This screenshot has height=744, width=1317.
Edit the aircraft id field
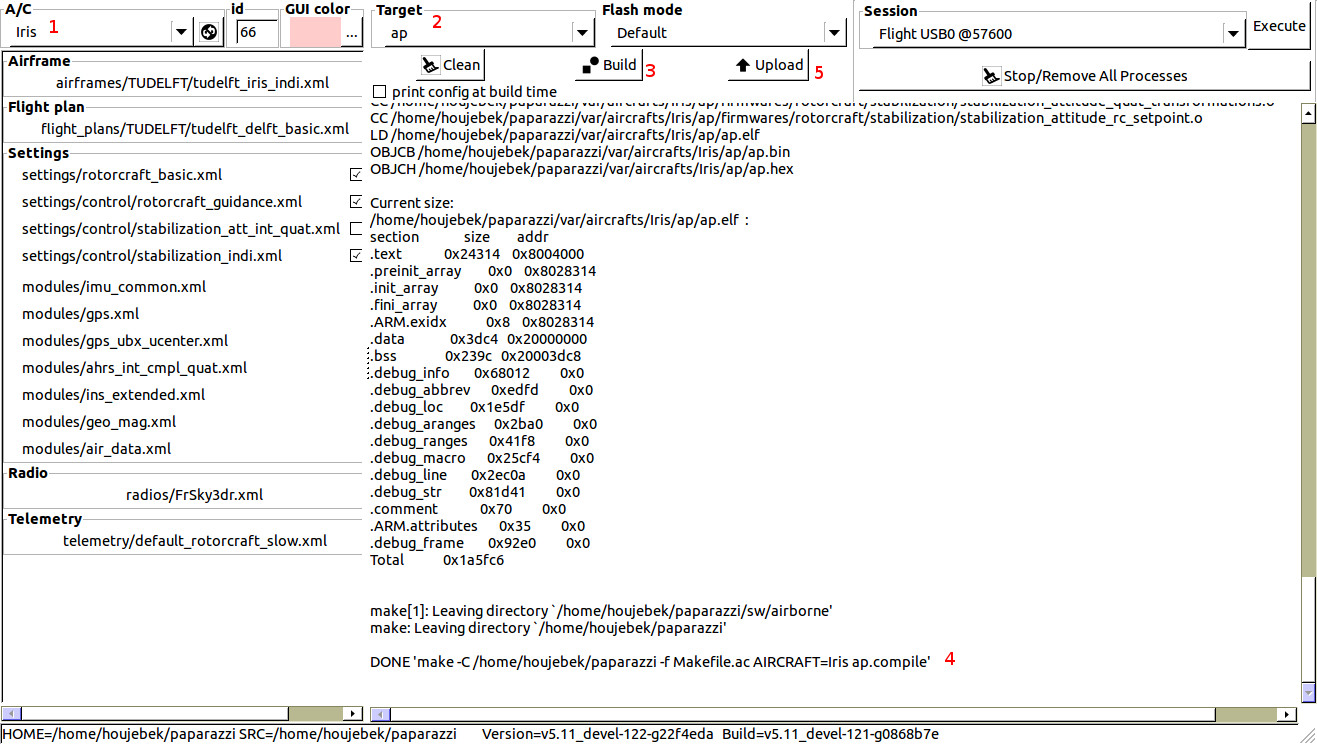(x=256, y=32)
